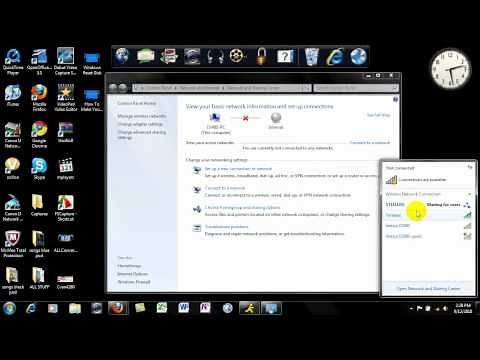Click See full map link
Viewport: 480px width, 360px height.
click(x=378, y=115)
